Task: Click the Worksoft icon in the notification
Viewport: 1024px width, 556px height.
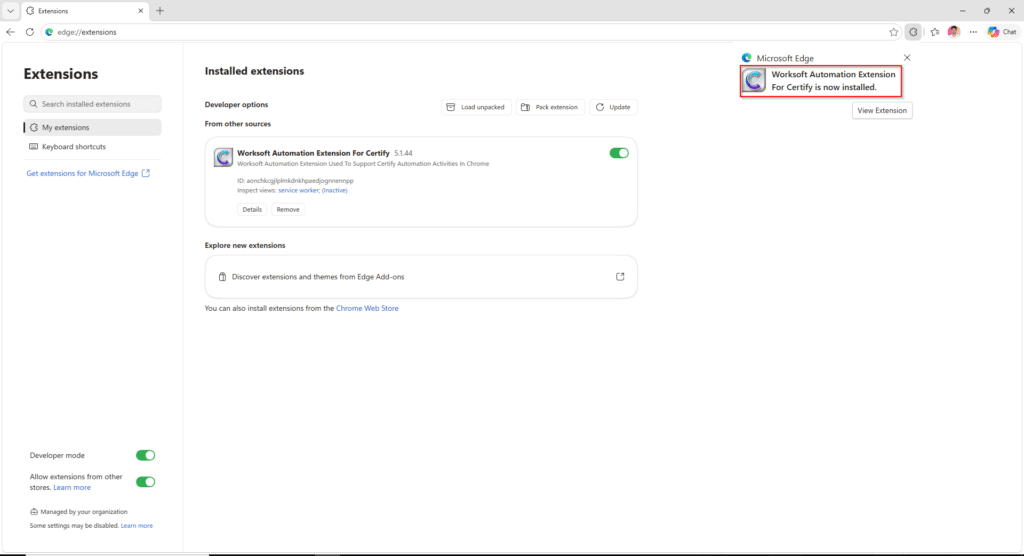Action: (x=754, y=80)
